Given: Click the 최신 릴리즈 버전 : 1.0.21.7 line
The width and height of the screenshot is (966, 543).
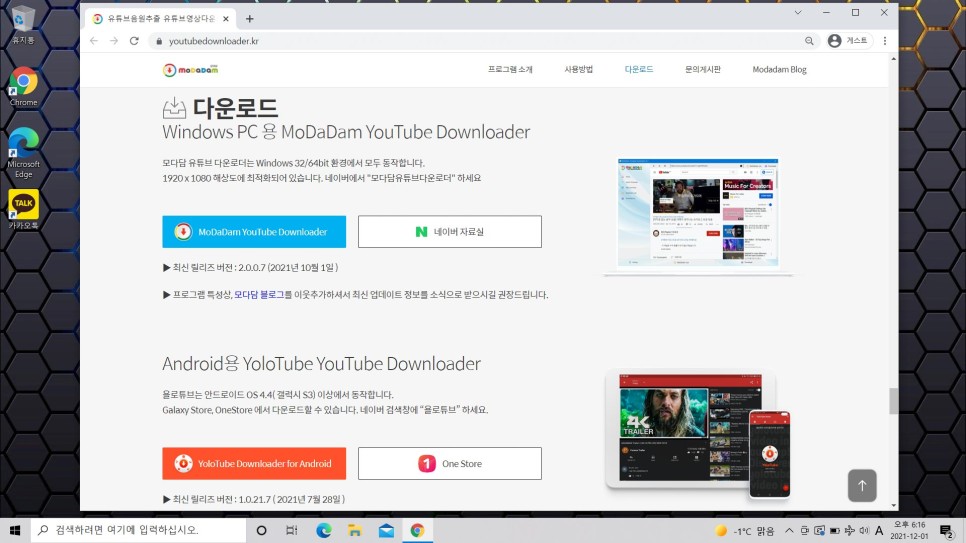Looking at the screenshot, I should coord(254,499).
